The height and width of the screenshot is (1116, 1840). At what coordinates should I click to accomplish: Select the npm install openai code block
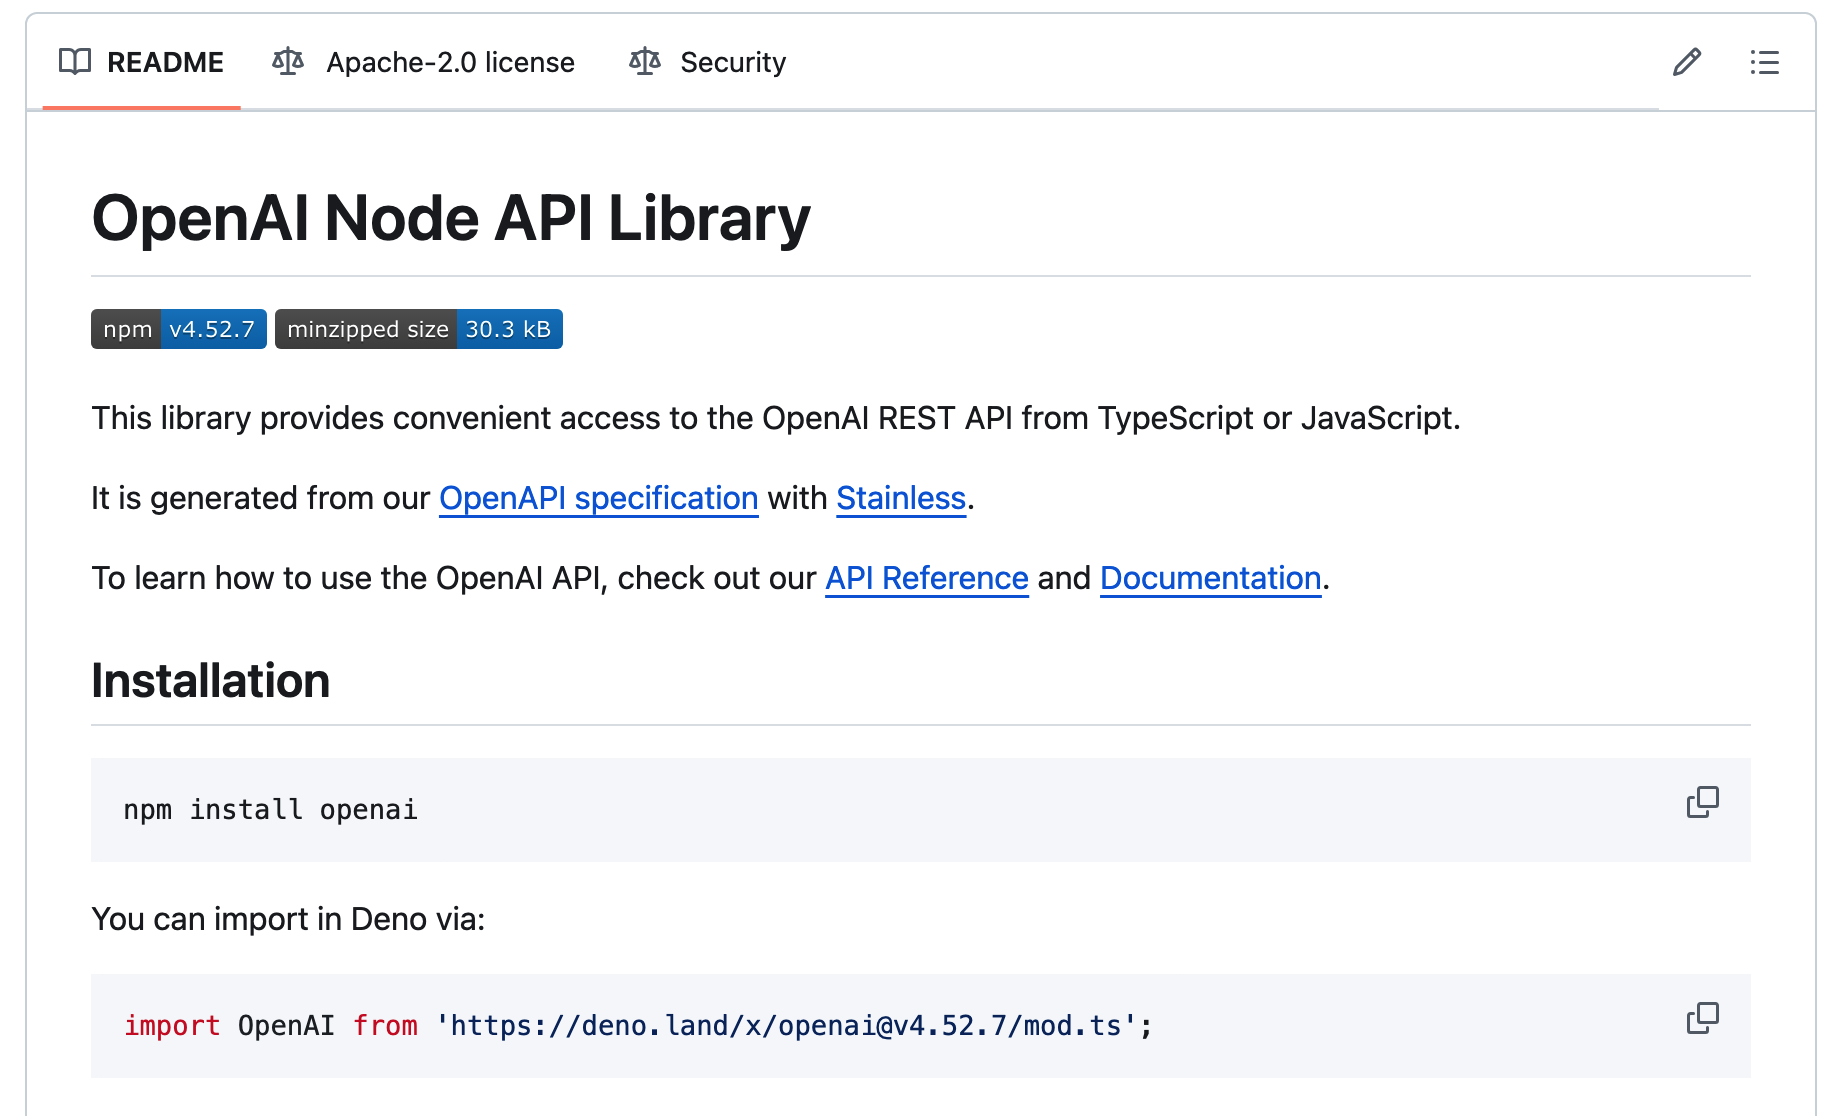click(270, 810)
